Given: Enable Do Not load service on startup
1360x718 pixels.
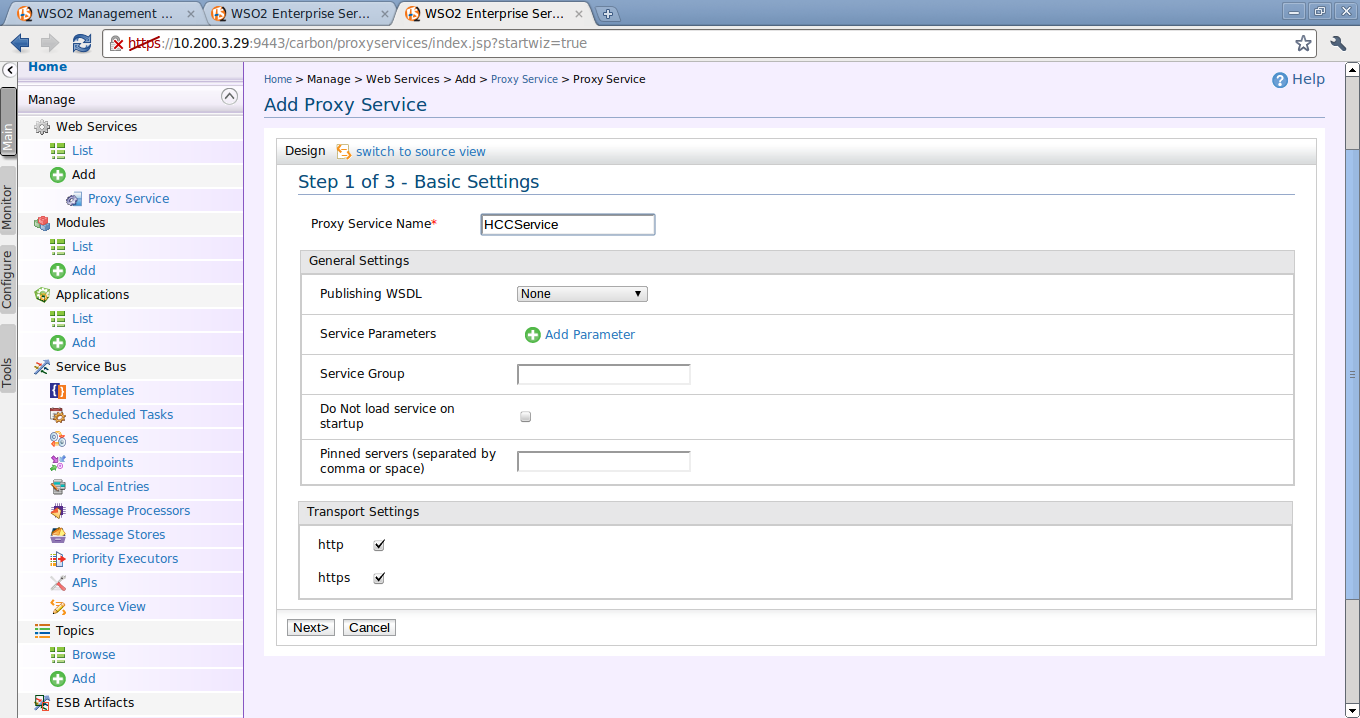Looking at the screenshot, I should click(525, 416).
